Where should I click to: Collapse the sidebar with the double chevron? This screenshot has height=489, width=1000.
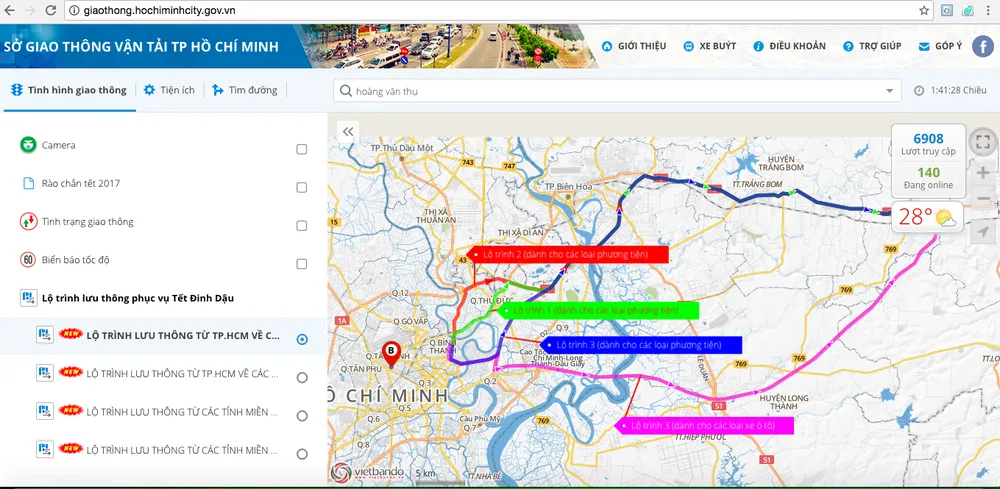(348, 132)
